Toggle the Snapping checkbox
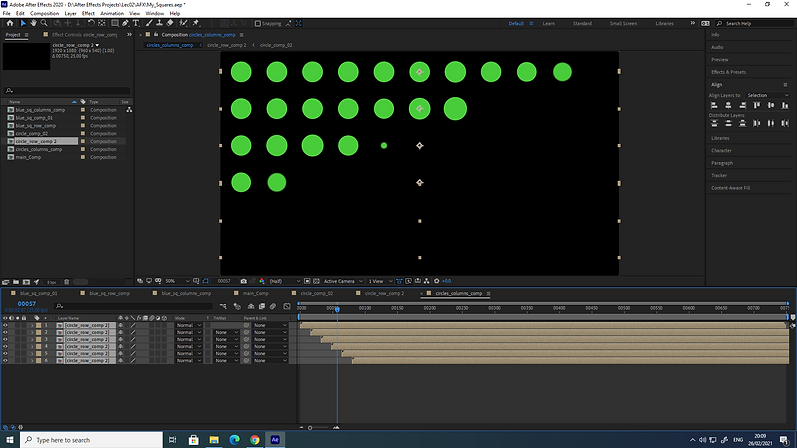Image resolution: width=797 pixels, height=448 pixels. click(x=258, y=23)
